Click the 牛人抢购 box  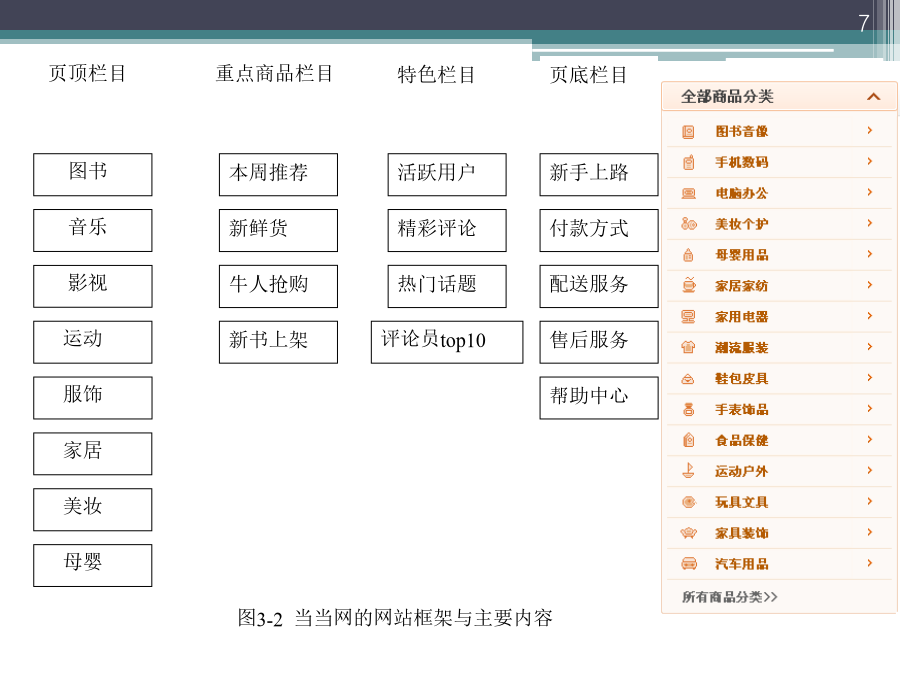[278, 286]
